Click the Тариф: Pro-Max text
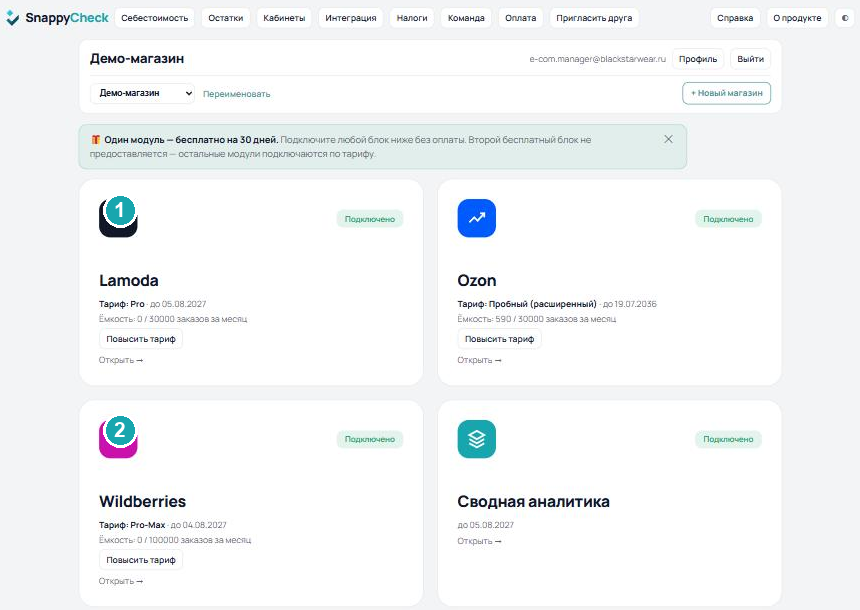Screen dimensions: 860x610 [x=132, y=525]
